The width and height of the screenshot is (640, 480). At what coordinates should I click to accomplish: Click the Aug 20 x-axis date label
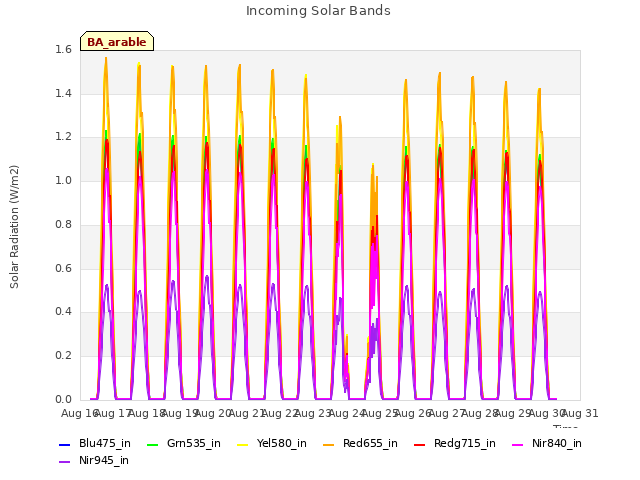coord(213,413)
